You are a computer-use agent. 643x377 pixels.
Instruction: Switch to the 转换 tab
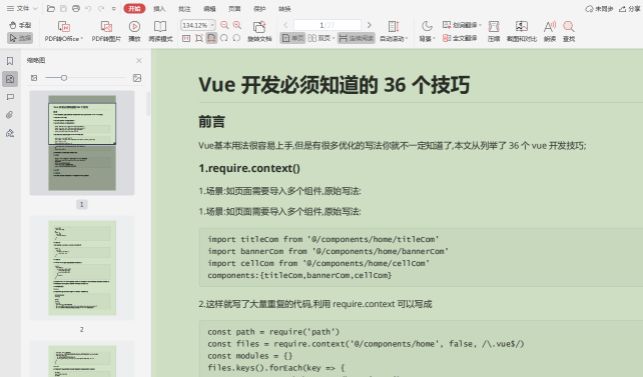(x=285, y=9)
